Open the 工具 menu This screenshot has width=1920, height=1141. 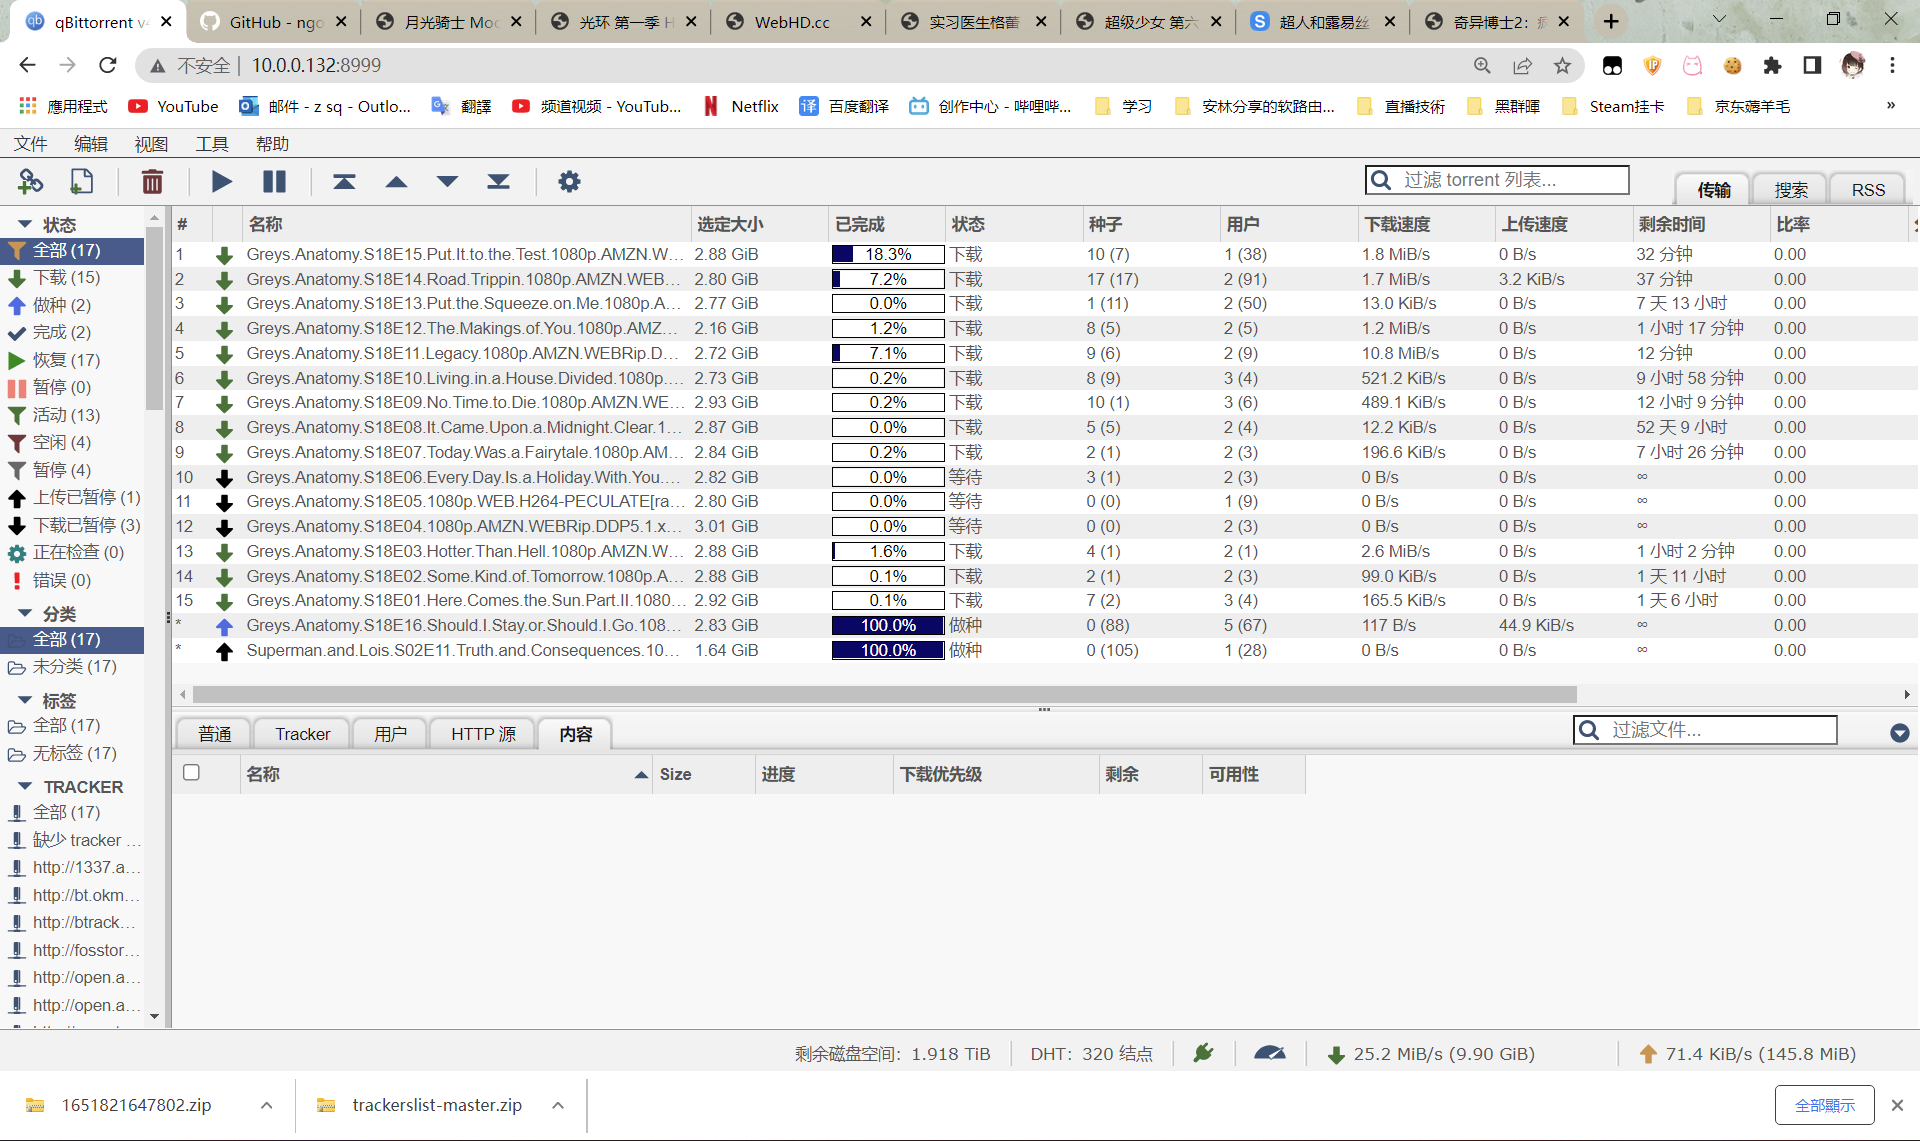point(211,144)
